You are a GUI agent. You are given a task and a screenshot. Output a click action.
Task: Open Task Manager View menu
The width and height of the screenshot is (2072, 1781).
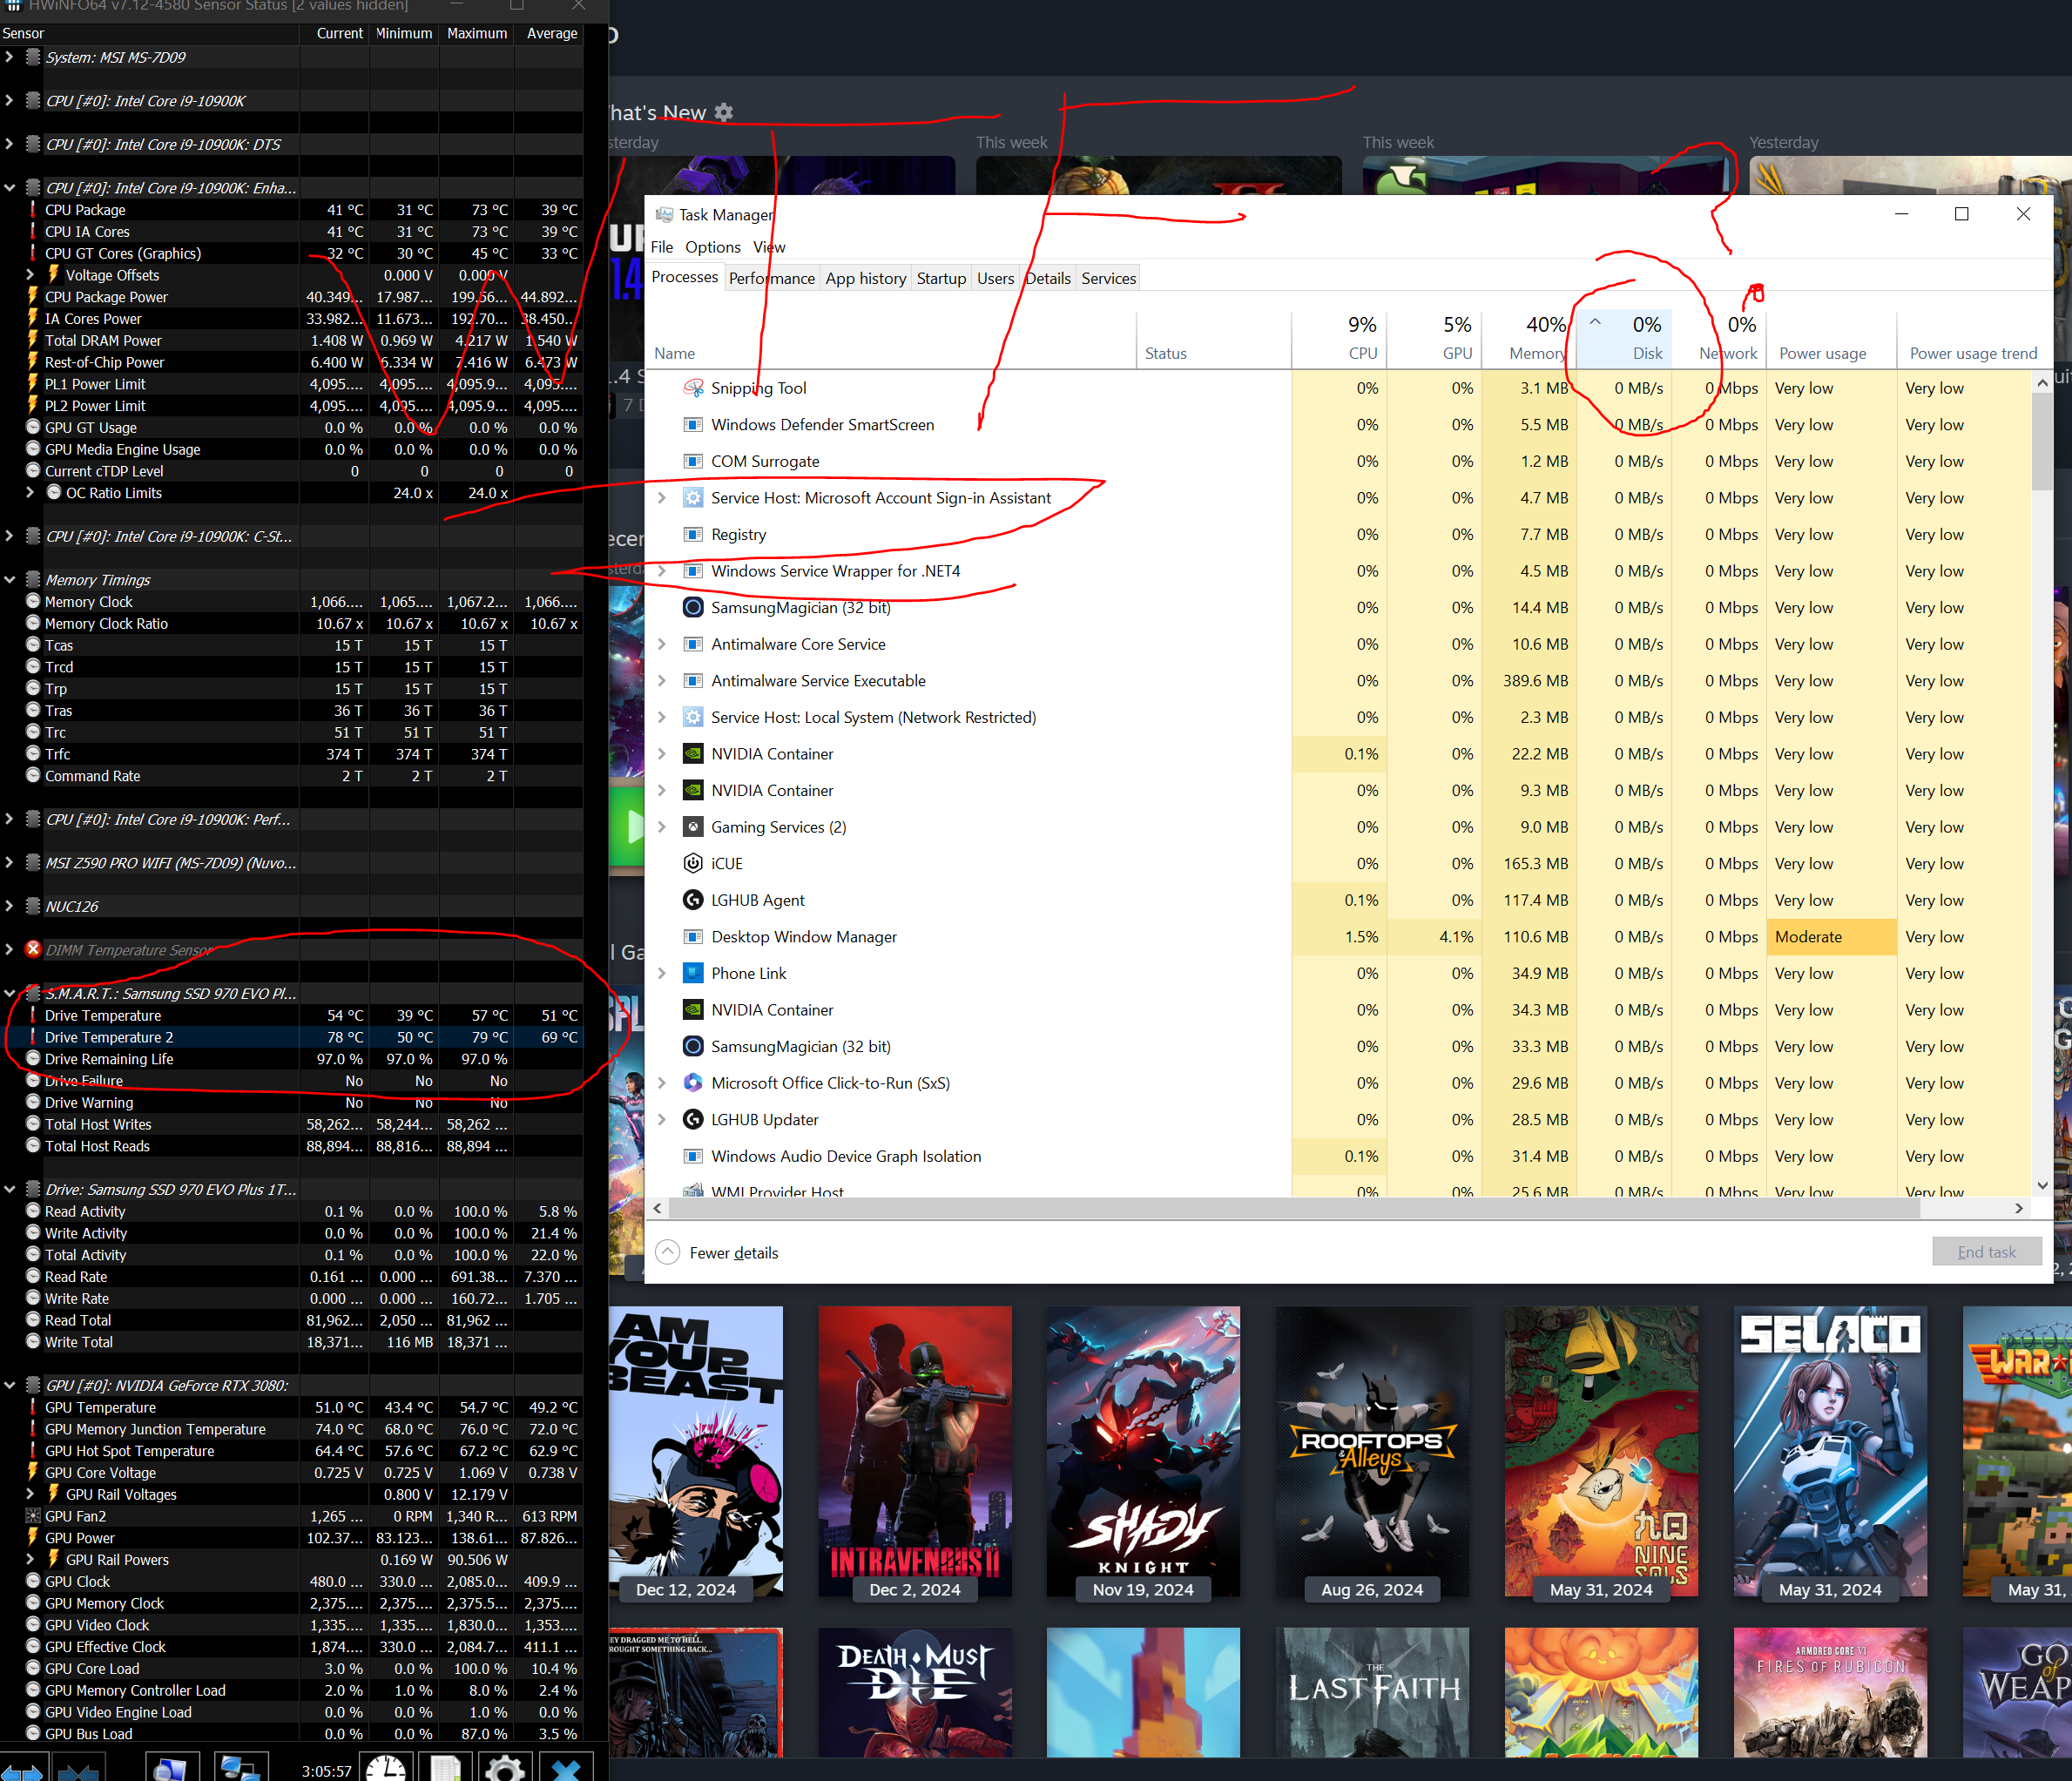point(769,247)
